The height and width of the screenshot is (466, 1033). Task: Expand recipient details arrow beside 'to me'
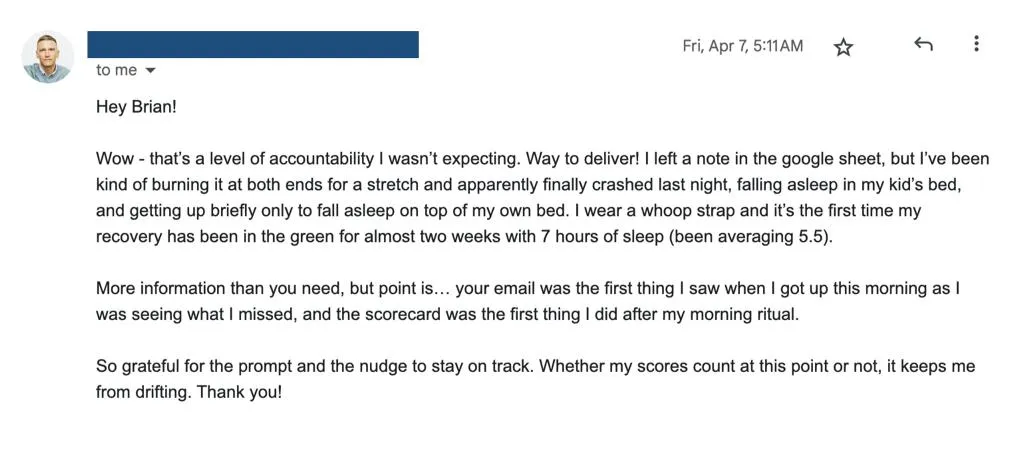point(151,71)
